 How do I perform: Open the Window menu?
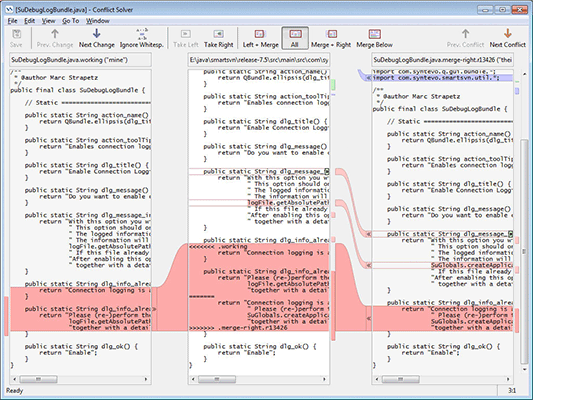[x=97, y=21]
